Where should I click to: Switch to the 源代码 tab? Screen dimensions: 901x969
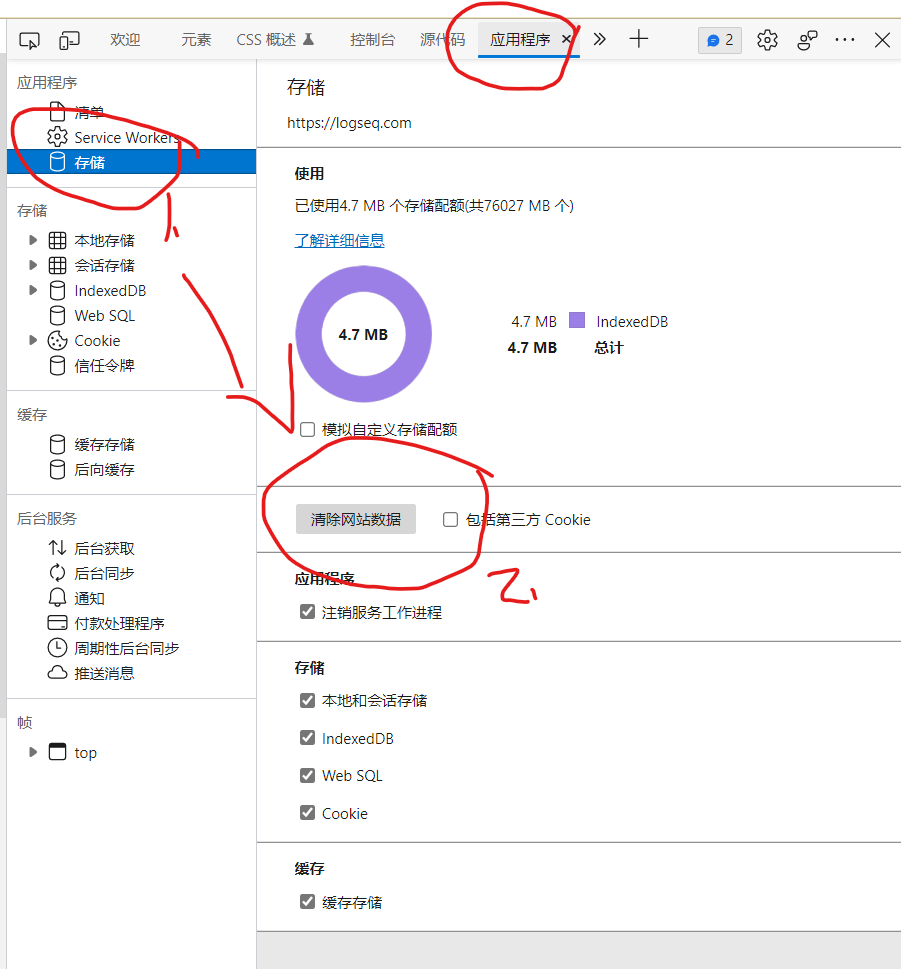[x=442, y=40]
